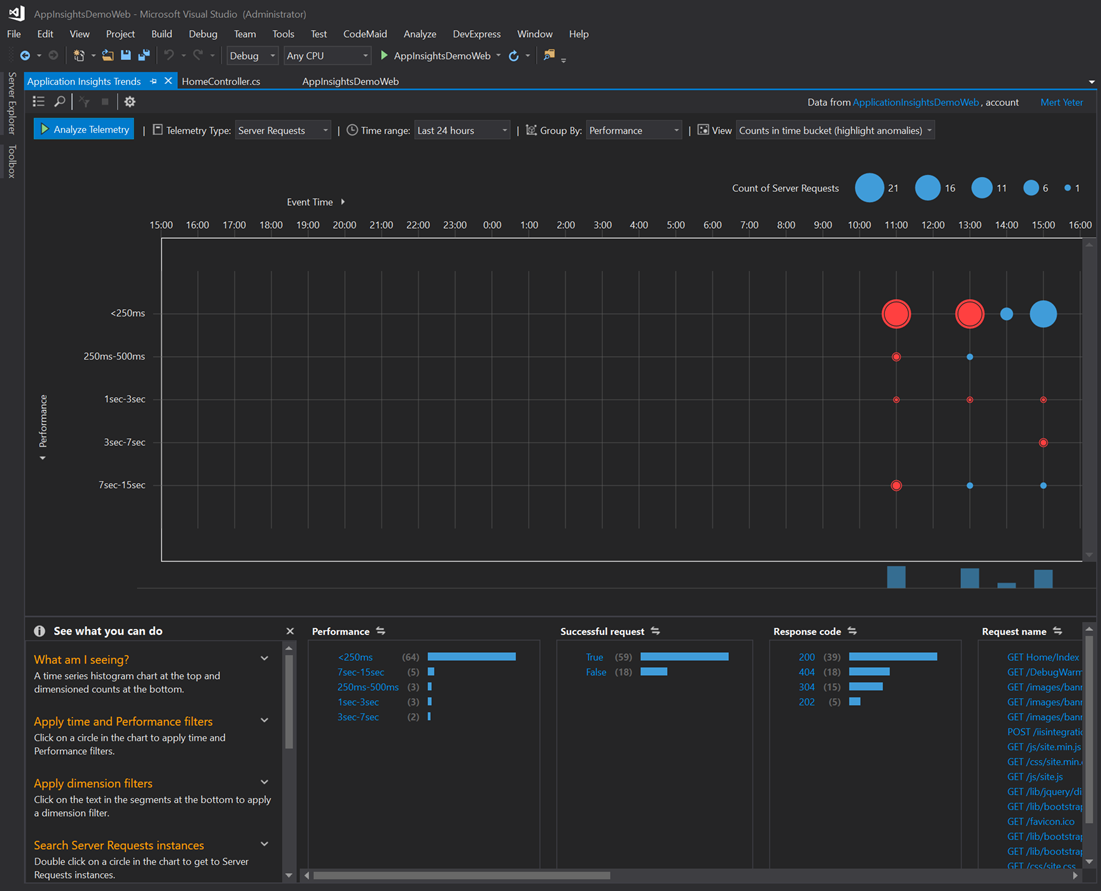This screenshot has height=891, width=1101.
Task: Click the blue Refresh browser icon
Action: coord(514,55)
